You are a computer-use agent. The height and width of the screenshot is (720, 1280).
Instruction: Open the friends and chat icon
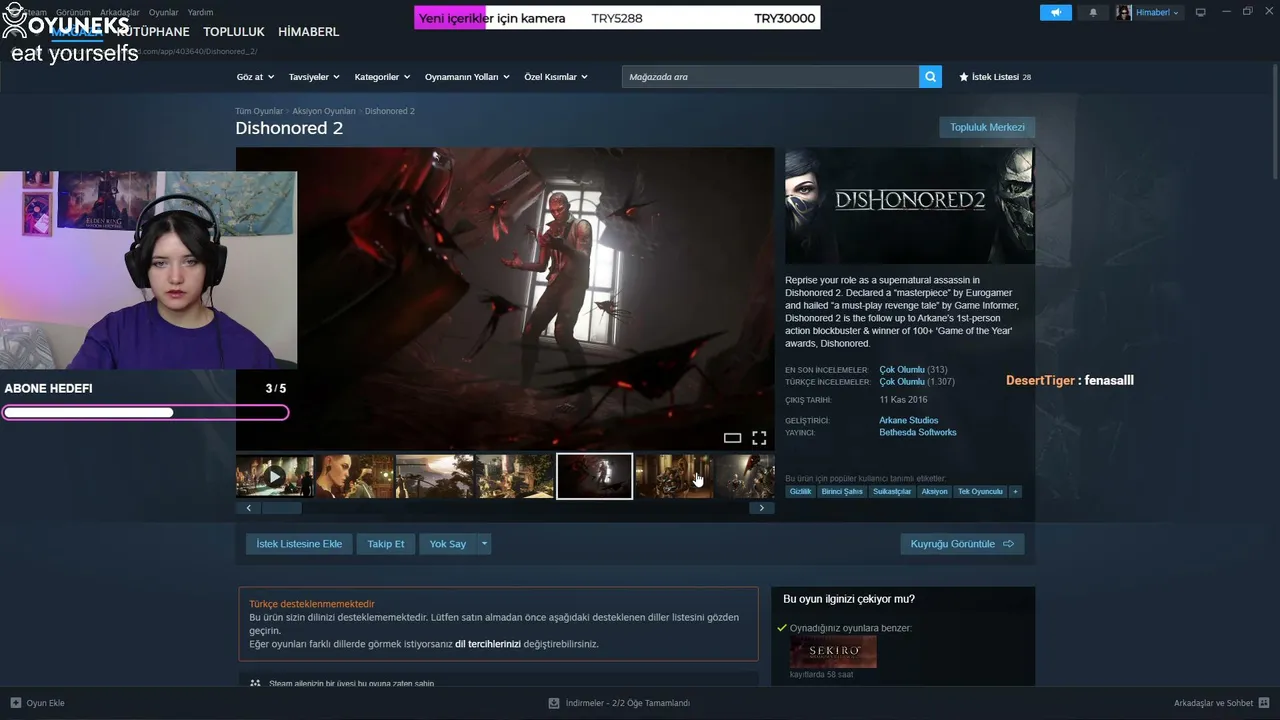[x=1264, y=703]
